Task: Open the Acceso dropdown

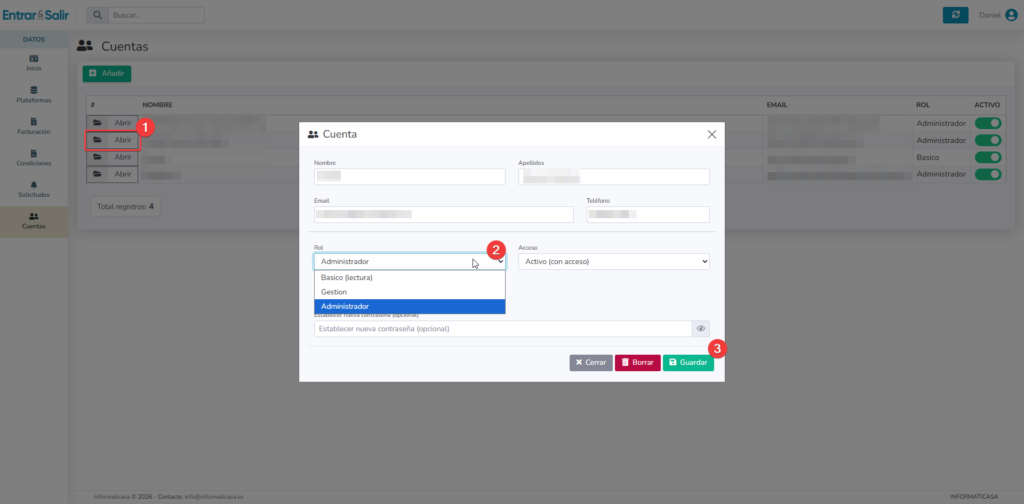Action: pyautogui.click(x=614, y=262)
